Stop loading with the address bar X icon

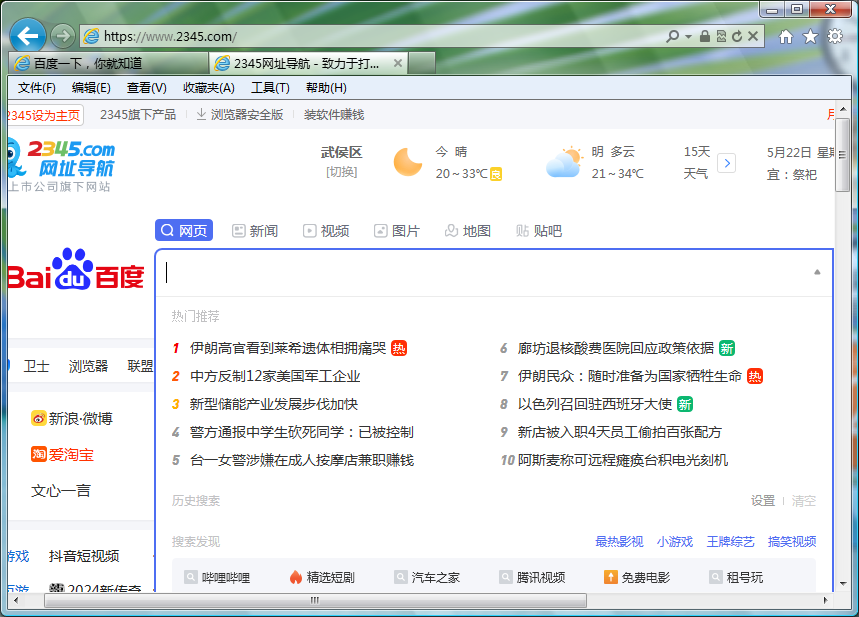pyautogui.click(x=753, y=36)
